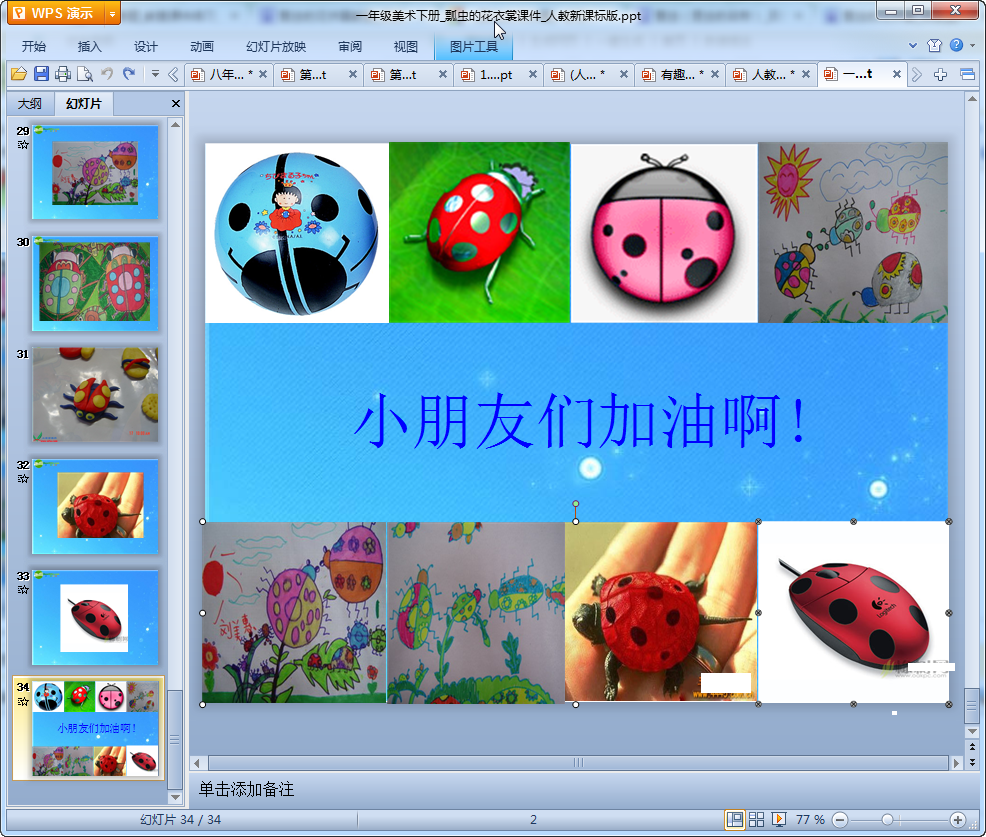Open the dropdown arrow next to Help
This screenshot has width=986, height=837.
[x=972, y=45]
